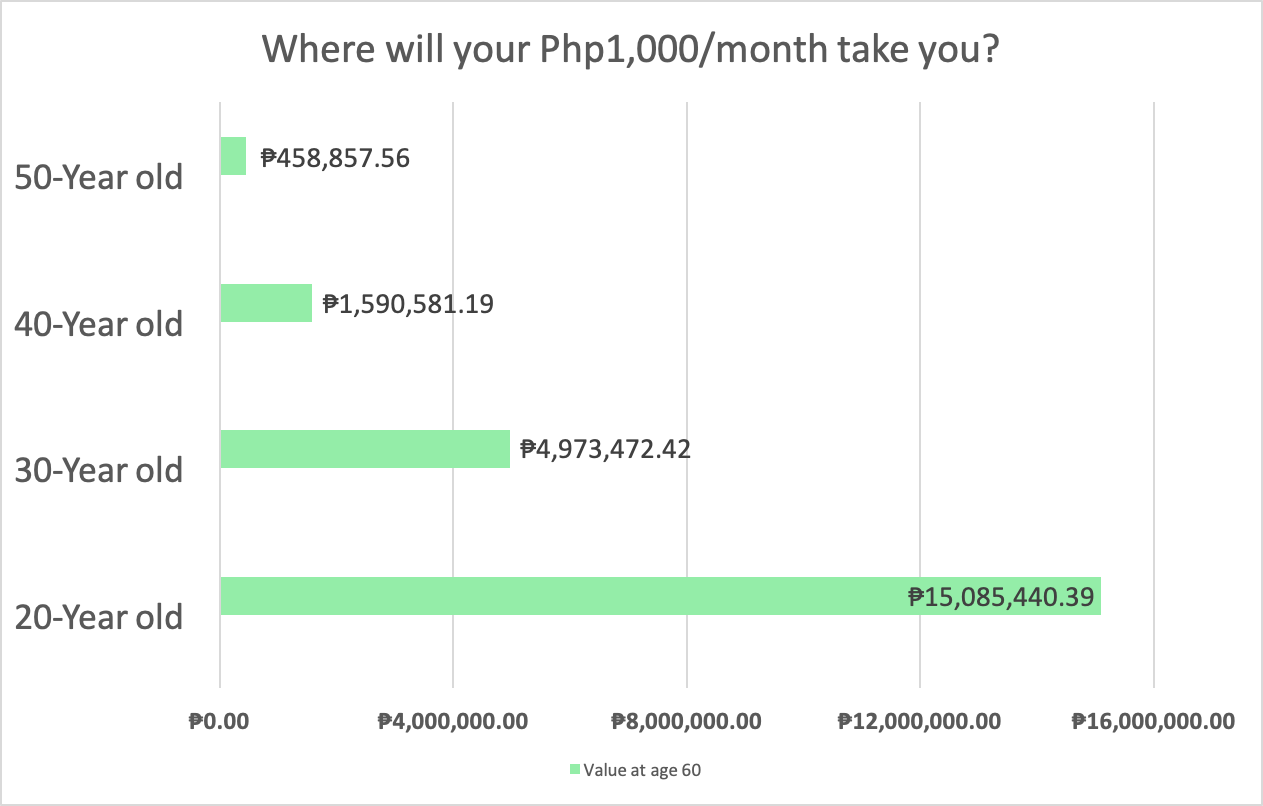
Task: Select the small 50-Year old bar
Action: click(x=233, y=156)
